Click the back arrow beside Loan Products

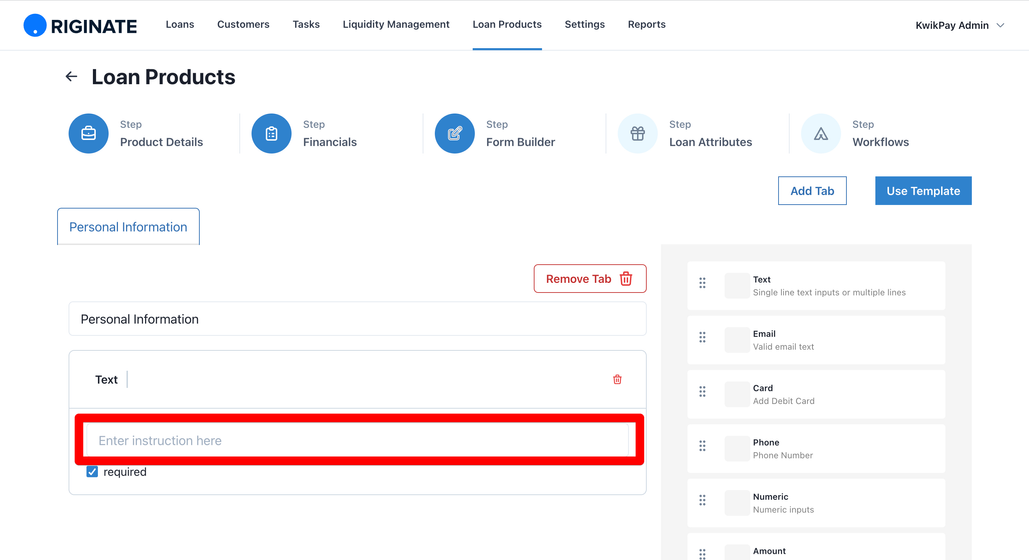coord(71,77)
